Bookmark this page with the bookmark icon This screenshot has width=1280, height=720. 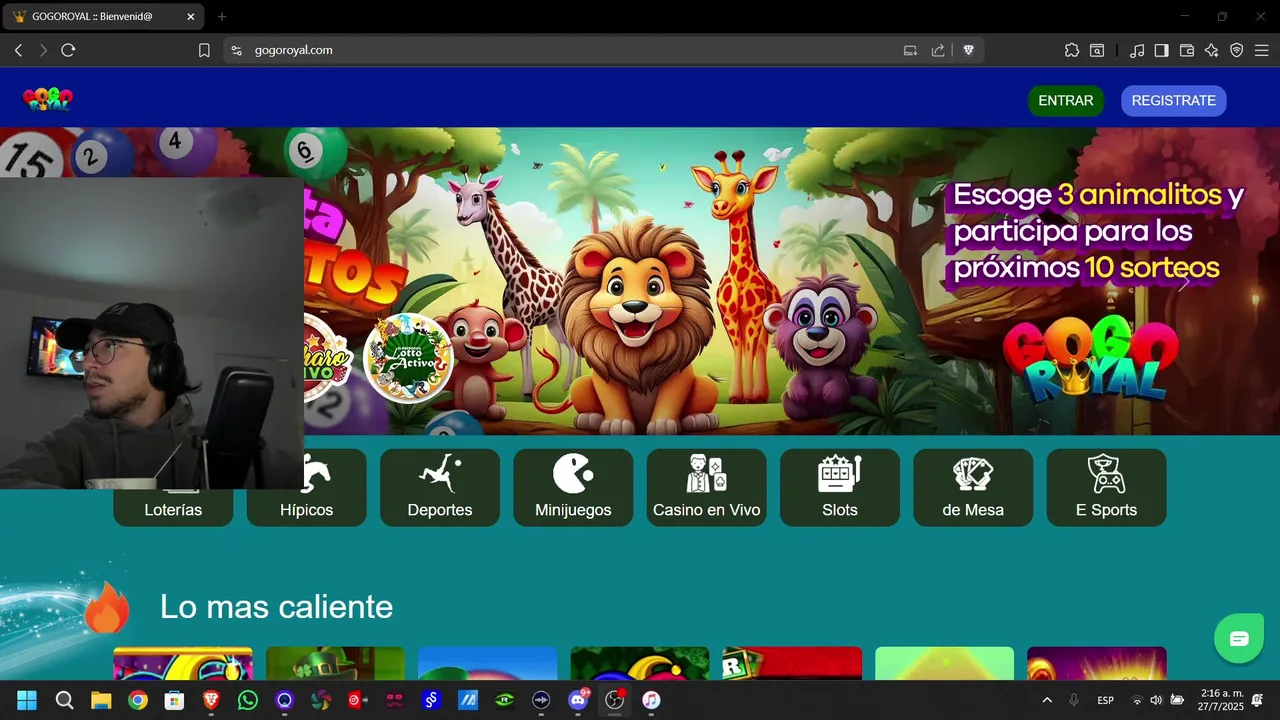click(204, 50)
